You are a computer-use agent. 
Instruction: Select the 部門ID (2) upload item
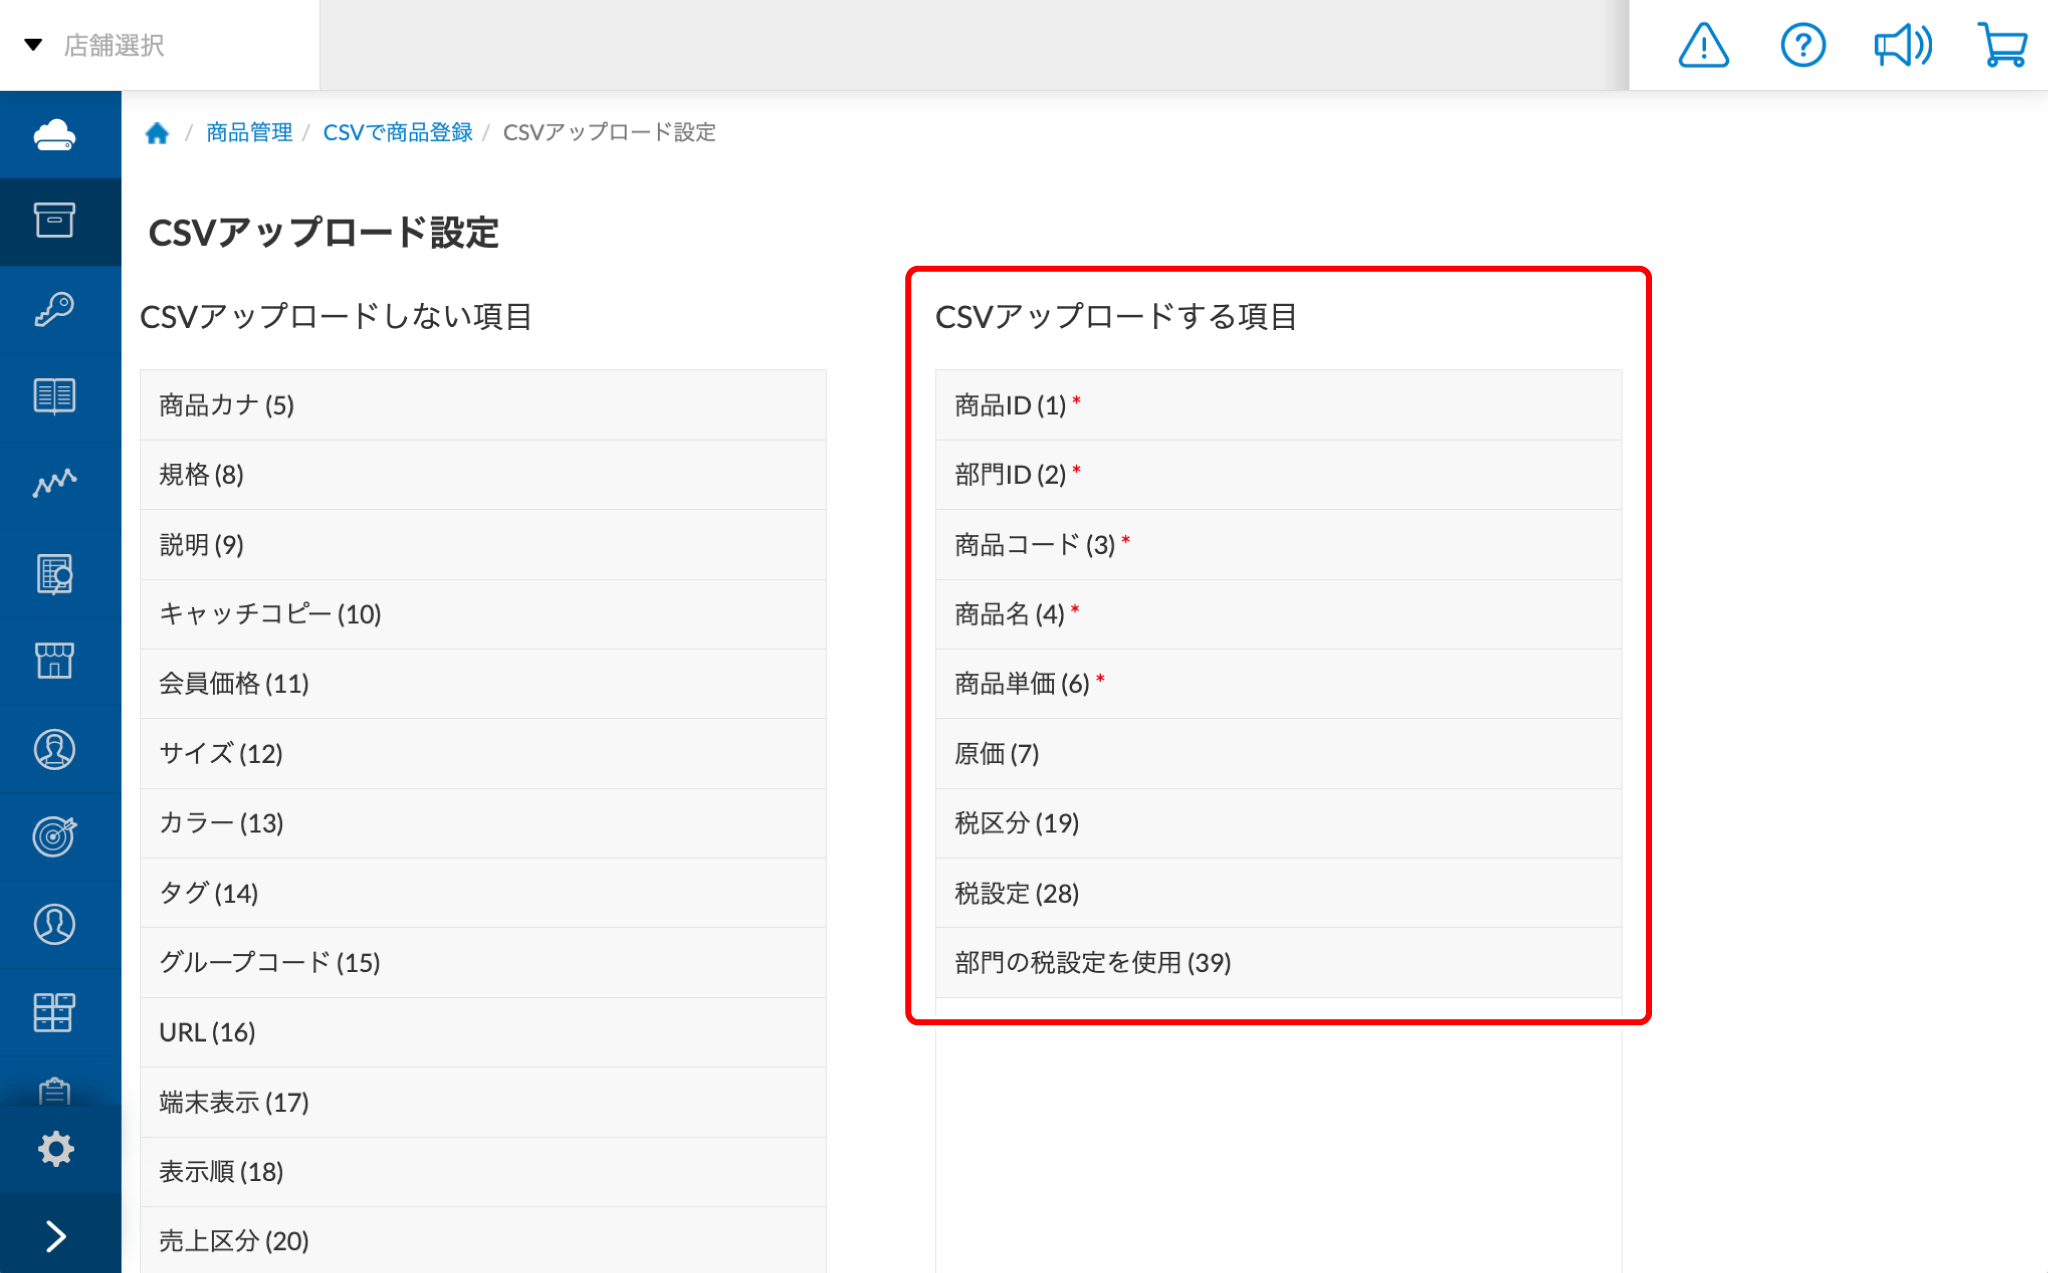coord(1278,475)
